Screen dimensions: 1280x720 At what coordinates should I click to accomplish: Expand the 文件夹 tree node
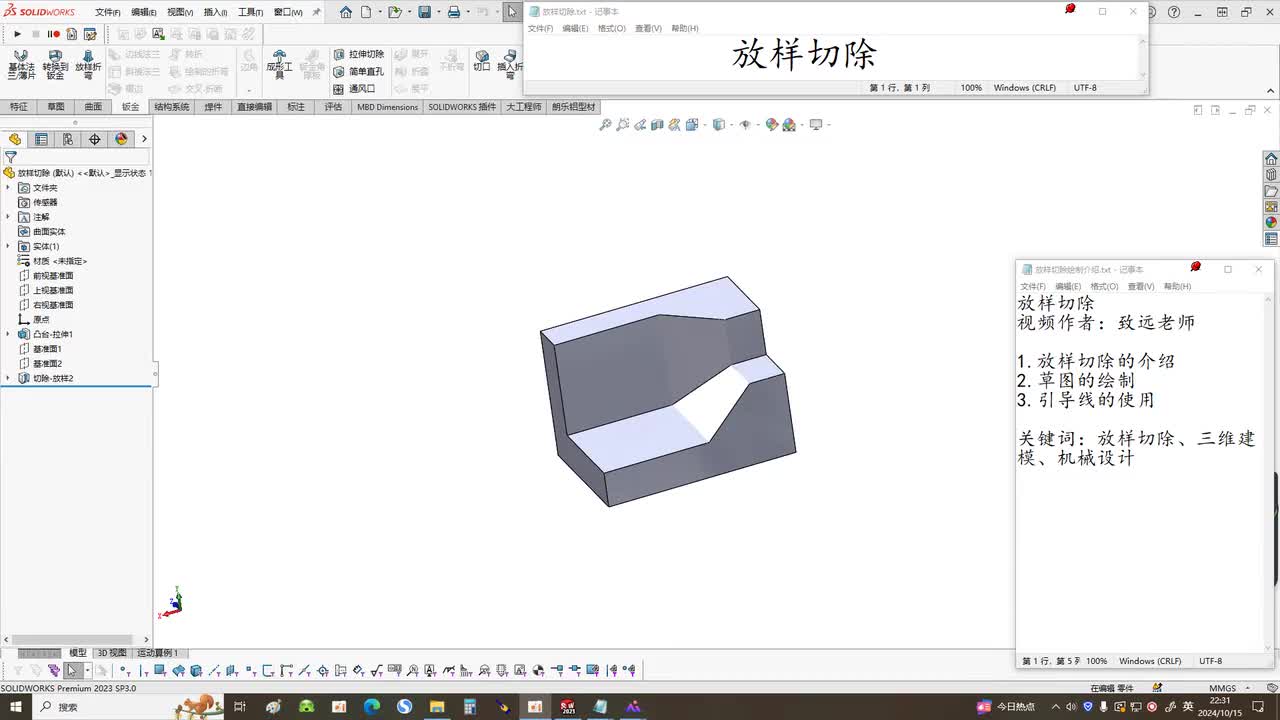click(8, 188)
